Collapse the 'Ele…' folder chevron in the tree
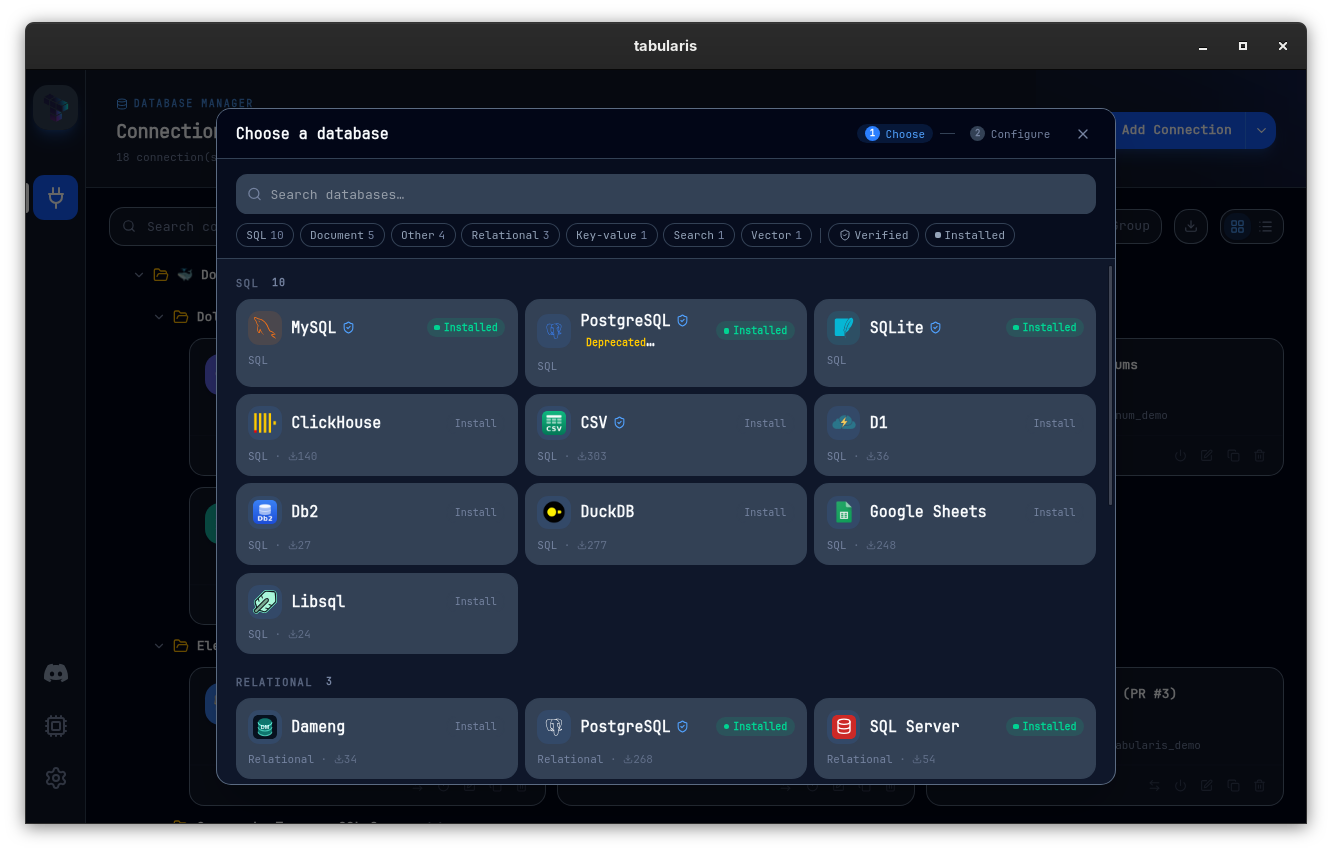The image size is (1332, 852). [159, 646]
